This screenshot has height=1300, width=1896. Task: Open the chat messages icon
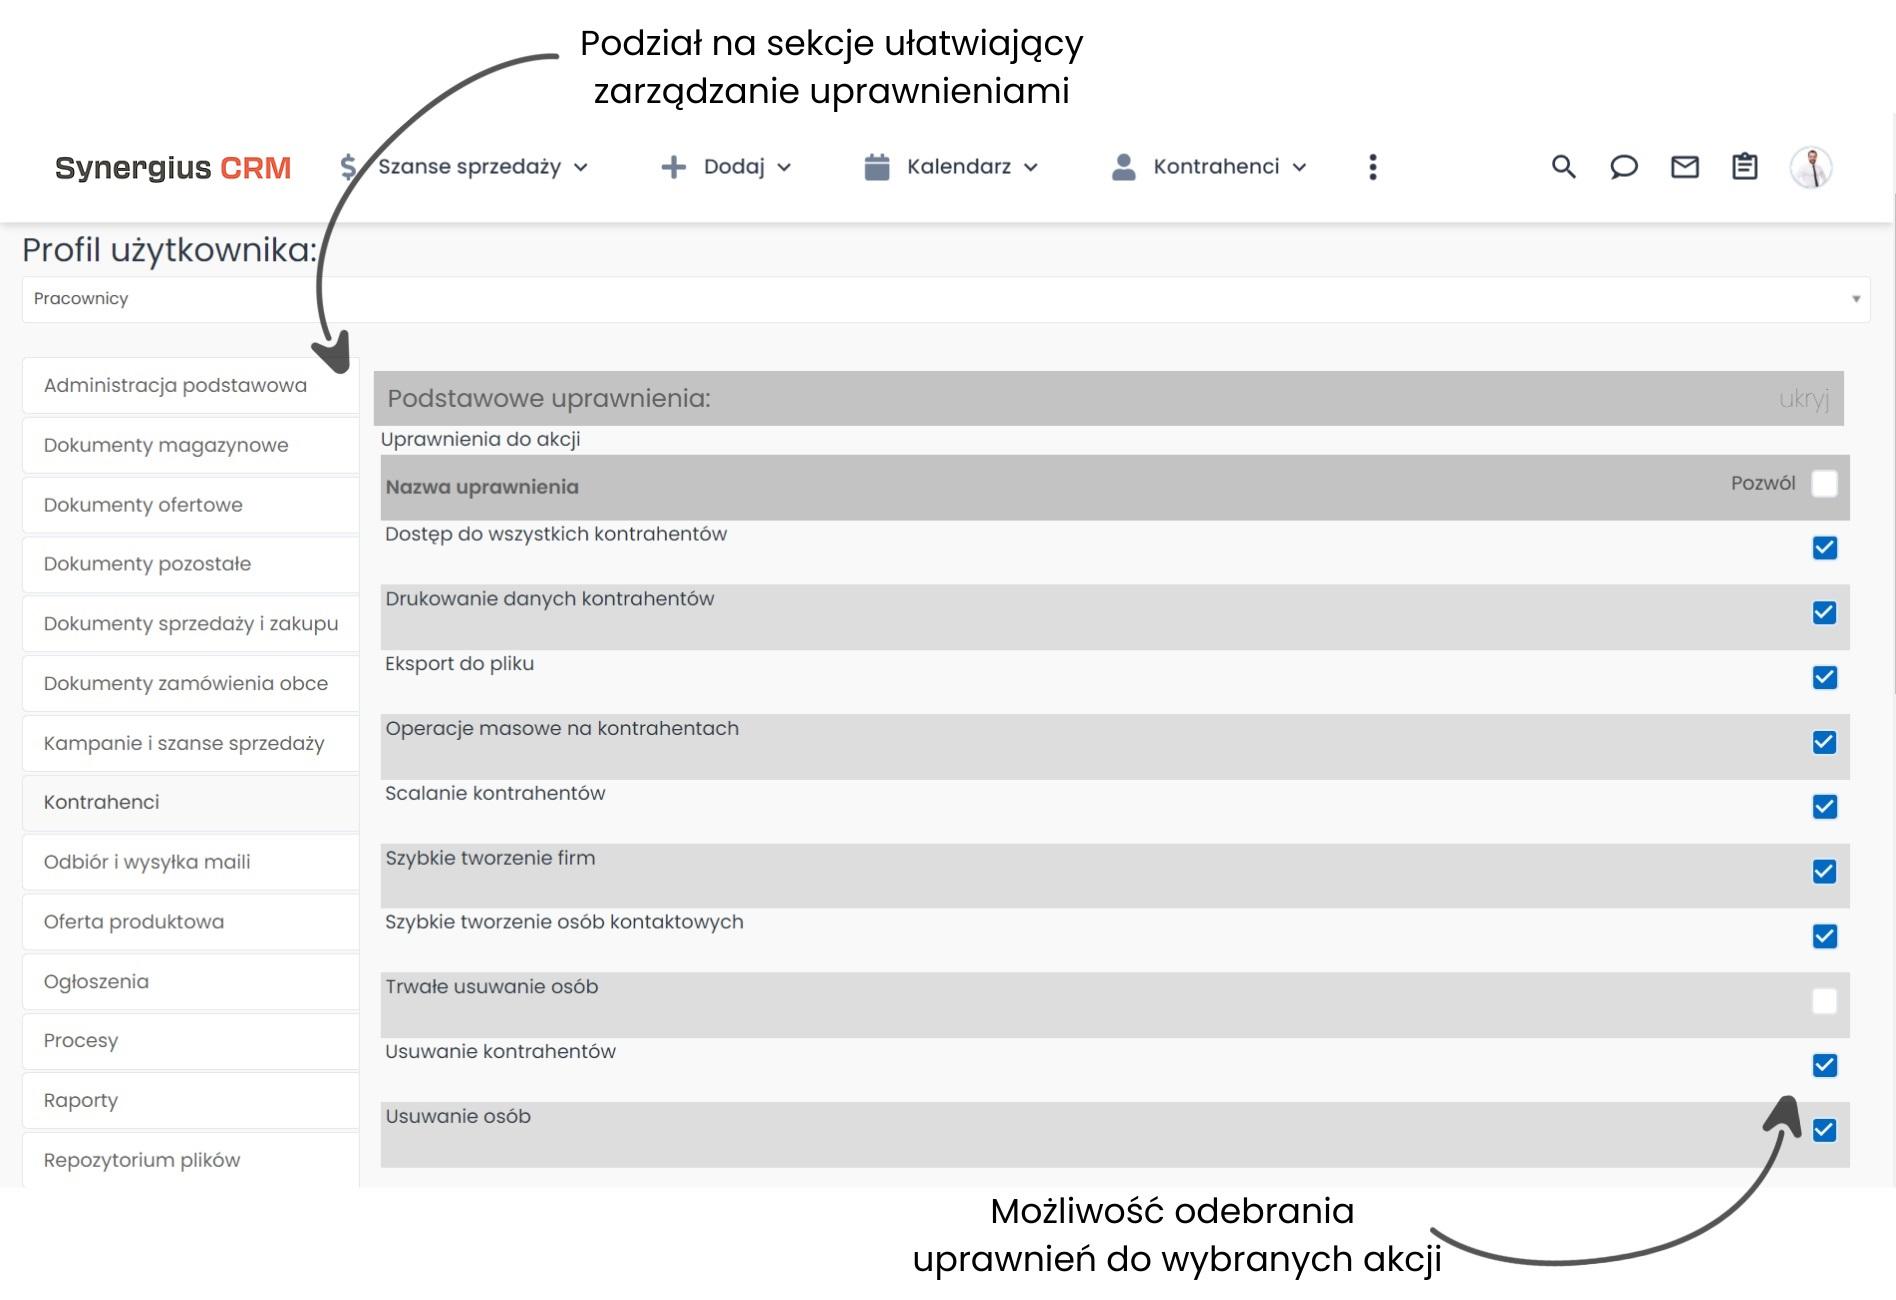tap(1624, 167)
